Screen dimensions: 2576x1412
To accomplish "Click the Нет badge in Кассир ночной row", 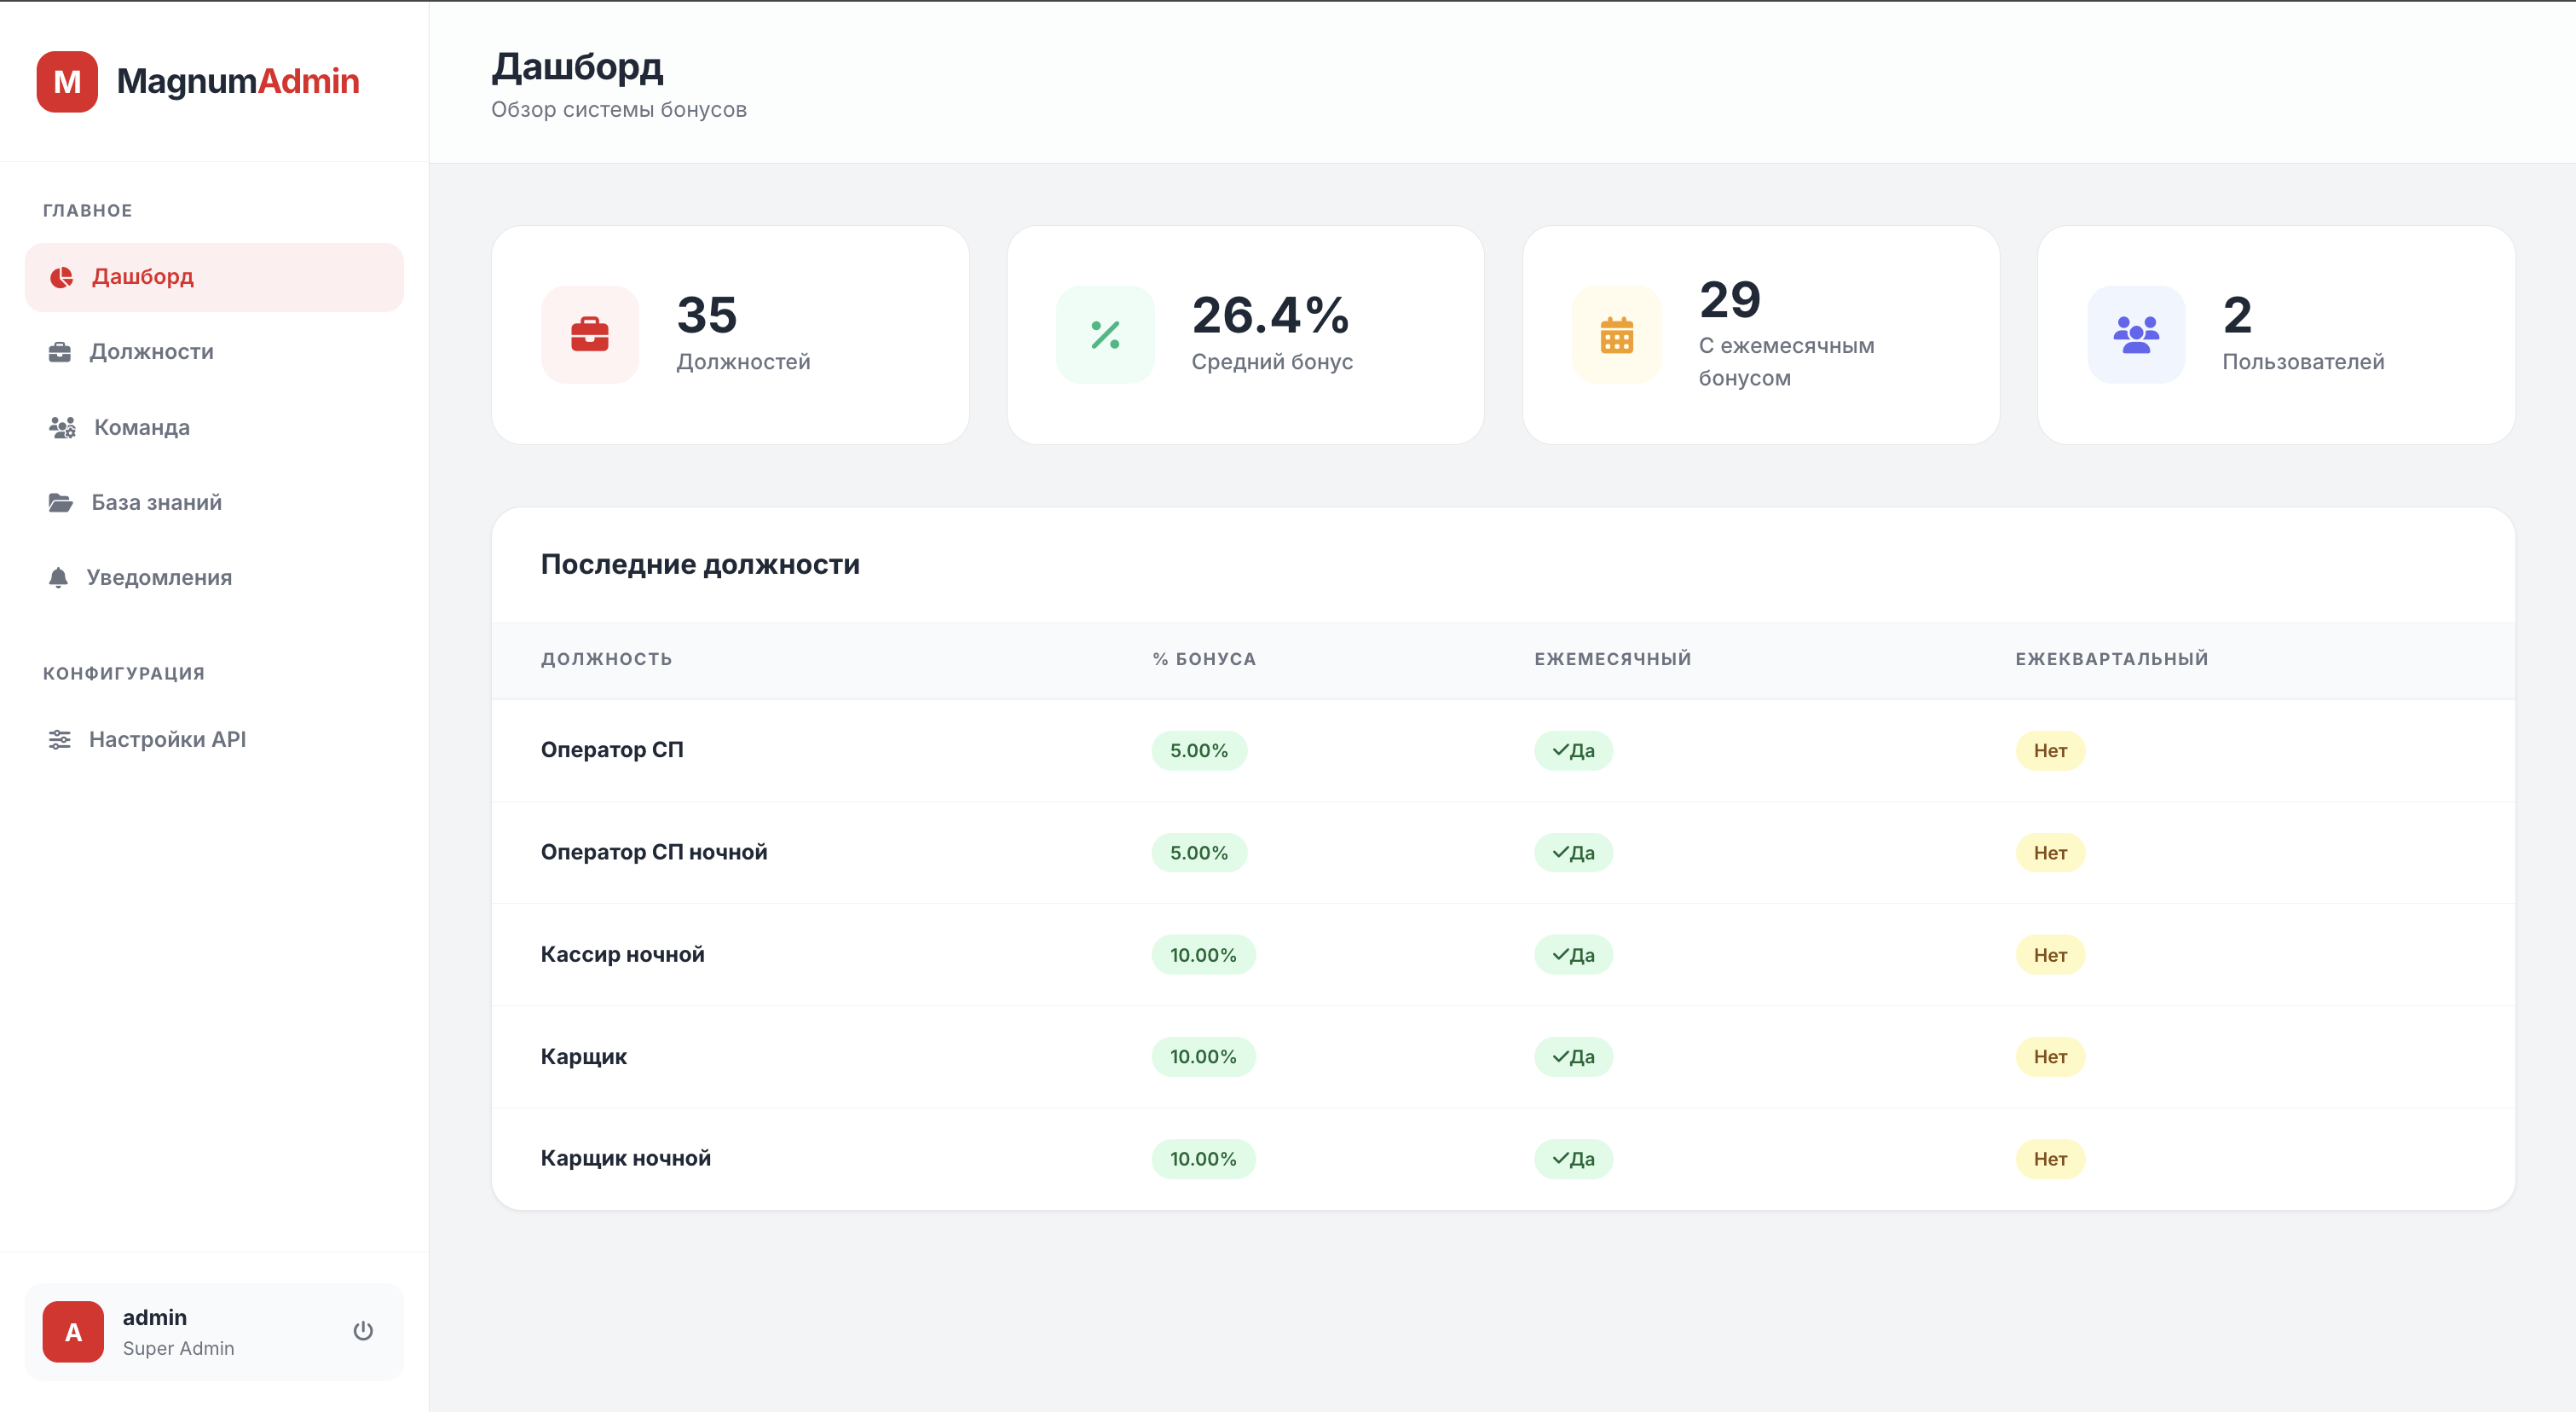I will [x=2050, y=955].
